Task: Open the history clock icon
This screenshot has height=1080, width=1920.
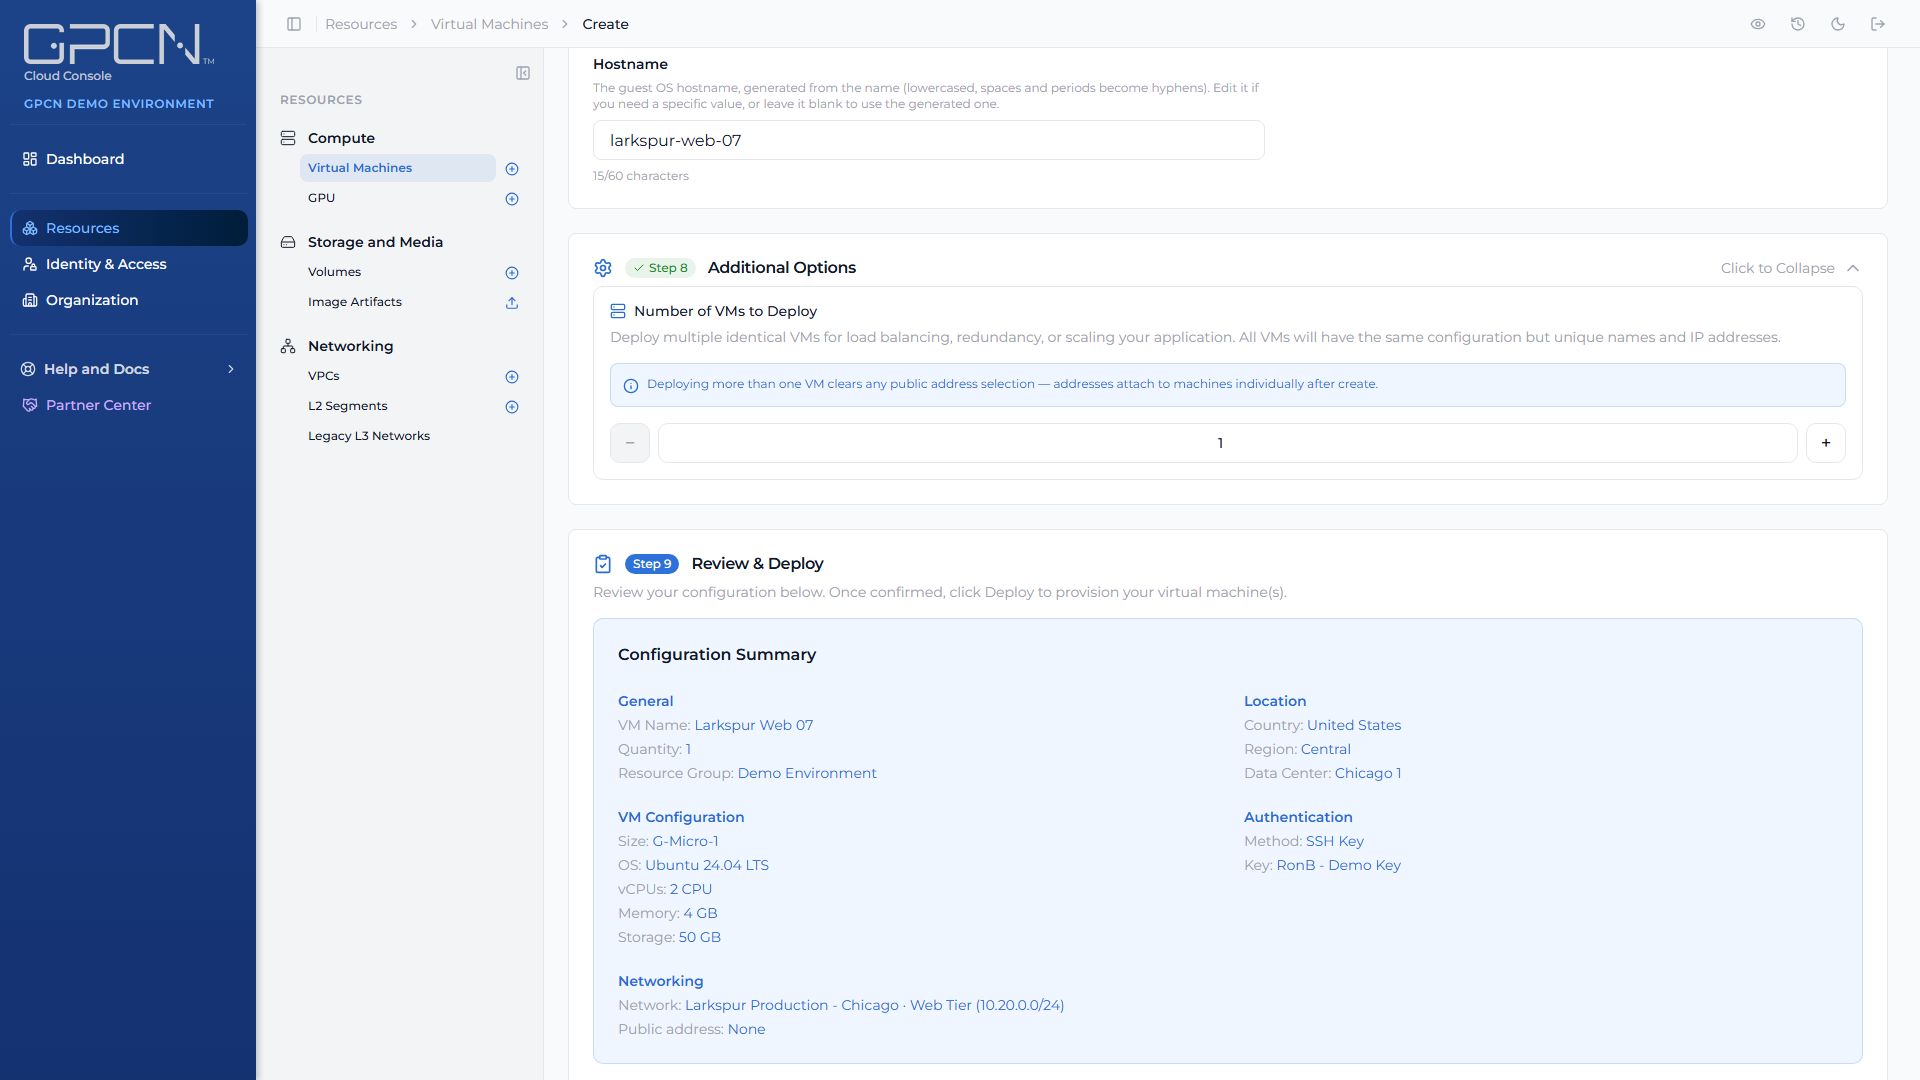Action: 1798,24
